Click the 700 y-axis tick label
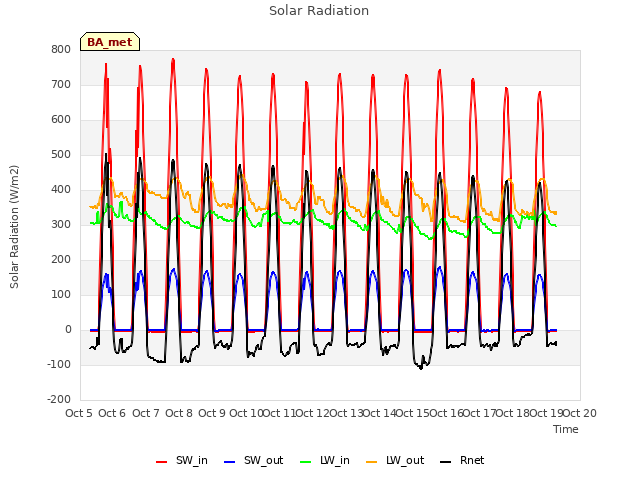The height and width of the screenshot is (480, 640). pyautogui.click(x=61, y=84)
